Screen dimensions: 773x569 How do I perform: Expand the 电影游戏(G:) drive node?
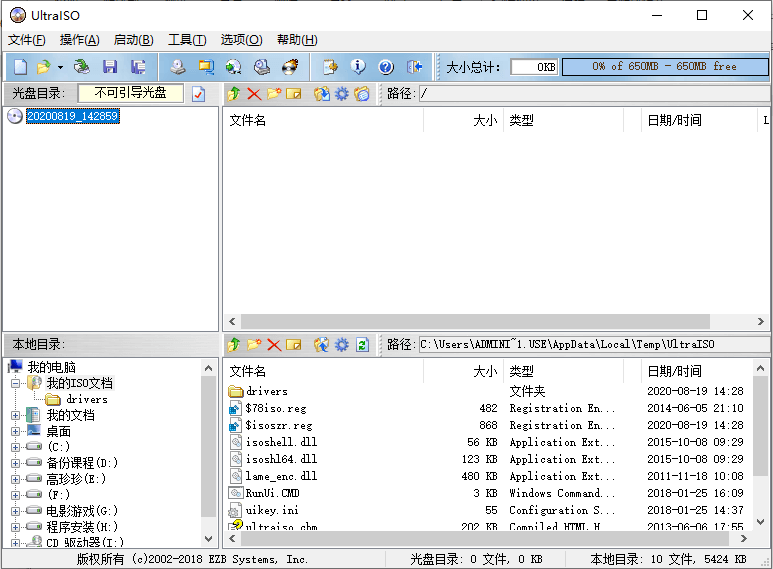(16, 511)
